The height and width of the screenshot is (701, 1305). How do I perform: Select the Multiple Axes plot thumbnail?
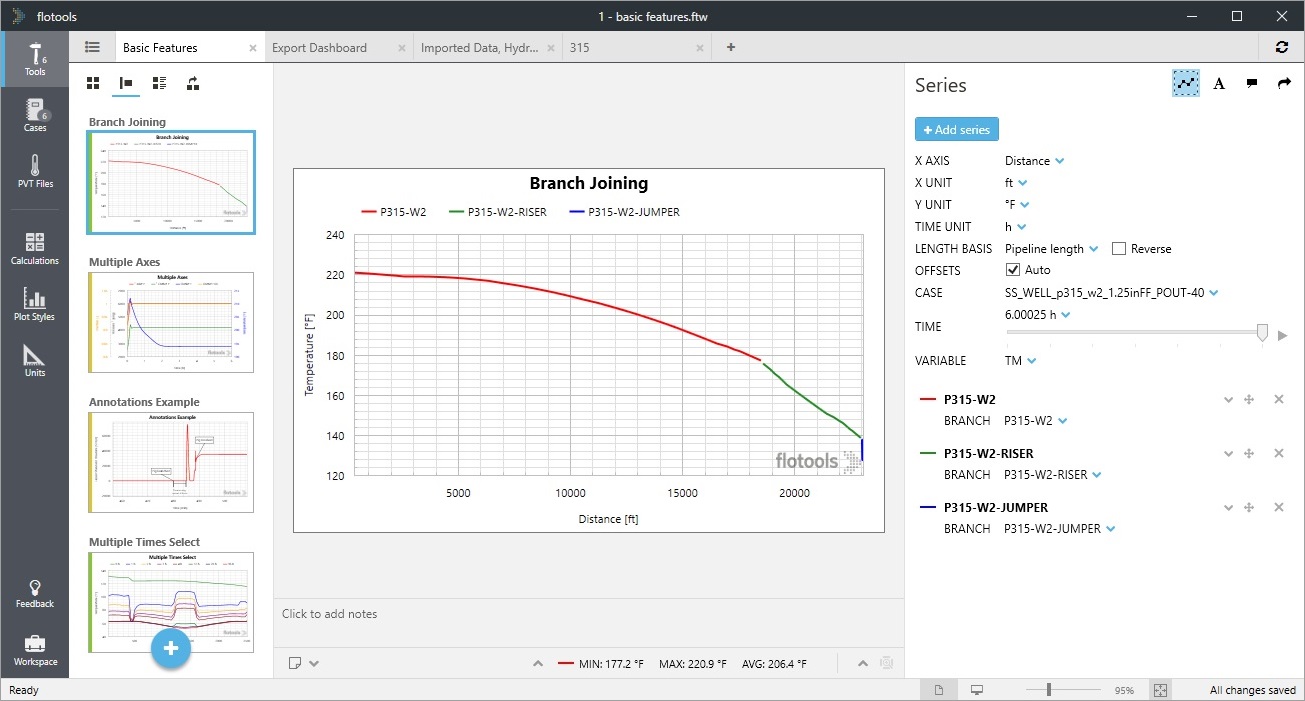tap(170, 323)
